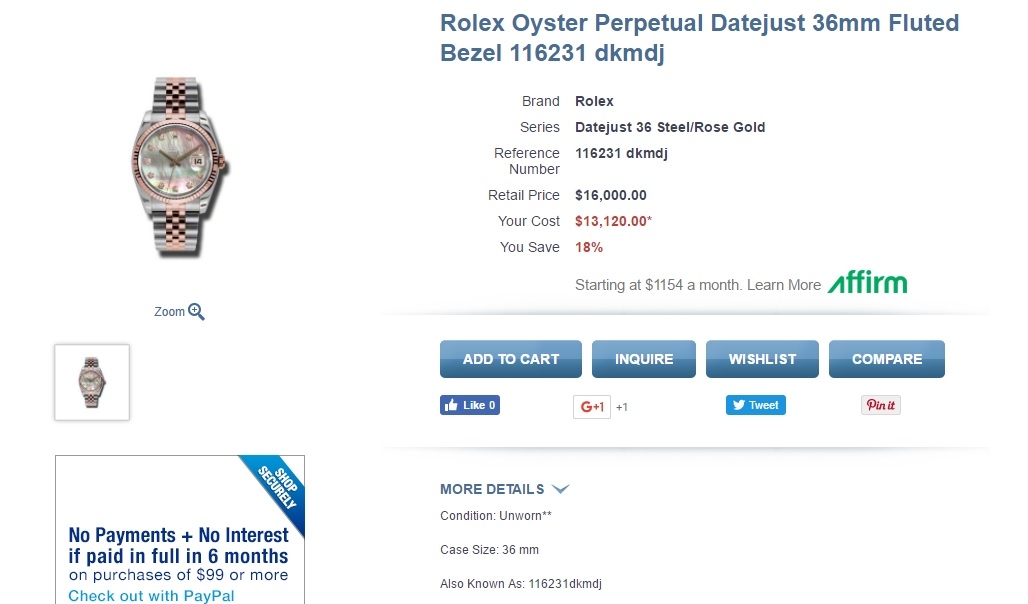Click the magnifier icon beside Zoom
1028x604 pixels.
196,312
